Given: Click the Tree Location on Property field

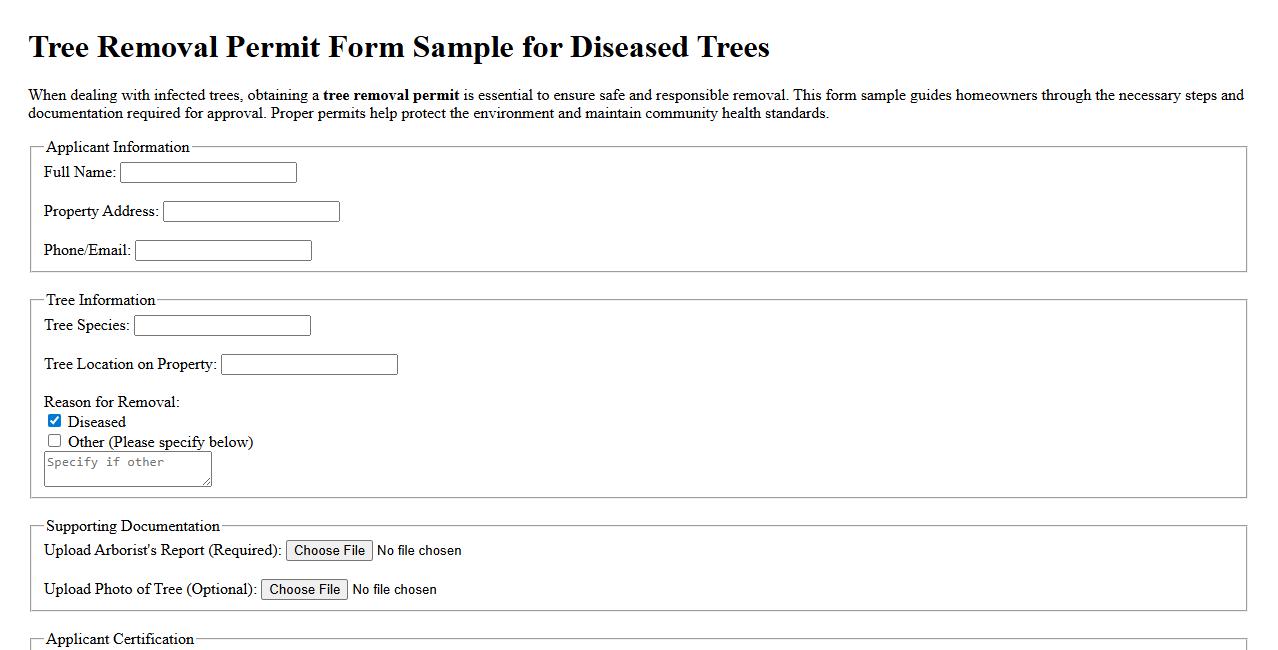Looking at the screenshot, I should tap(308, 363).
